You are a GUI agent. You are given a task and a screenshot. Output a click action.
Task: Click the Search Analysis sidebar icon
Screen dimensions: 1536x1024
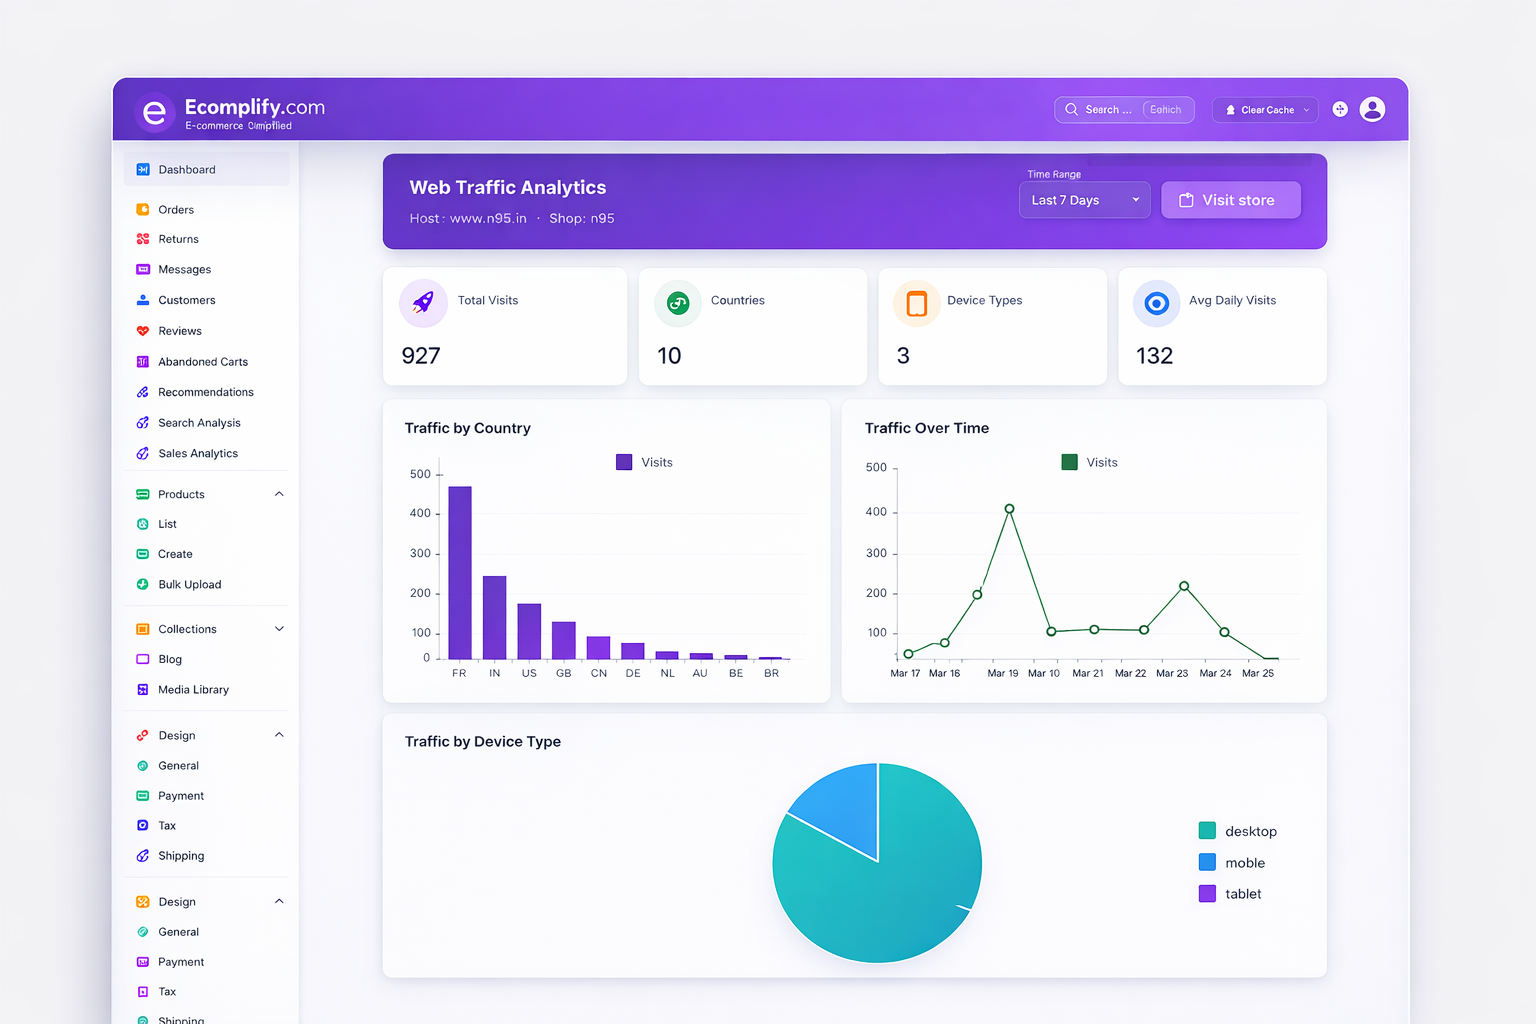[x=142, y=422]
